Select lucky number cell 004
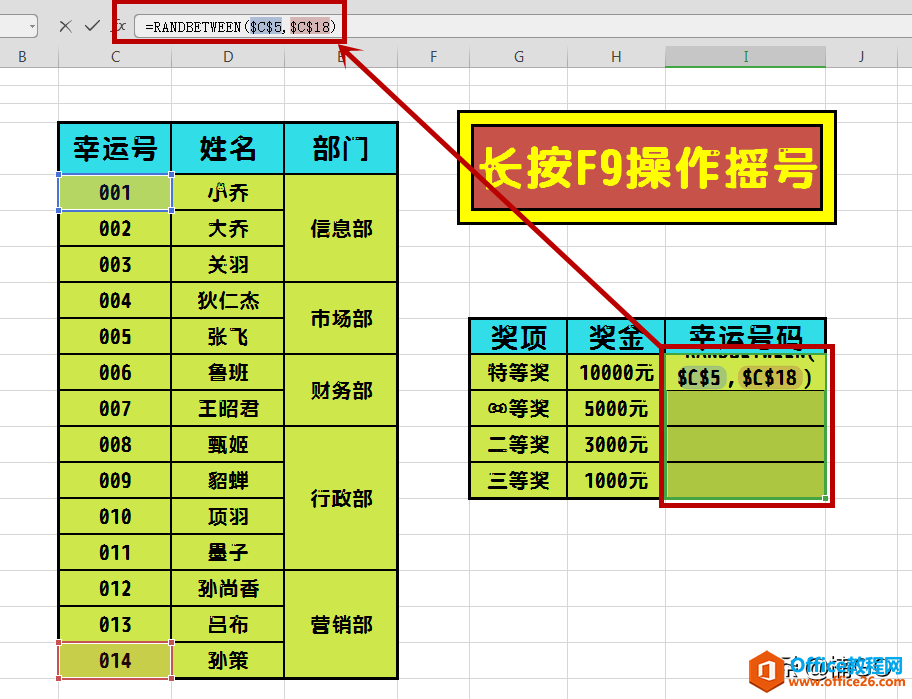This screenshot has width=912, height=699. (115, 301)
